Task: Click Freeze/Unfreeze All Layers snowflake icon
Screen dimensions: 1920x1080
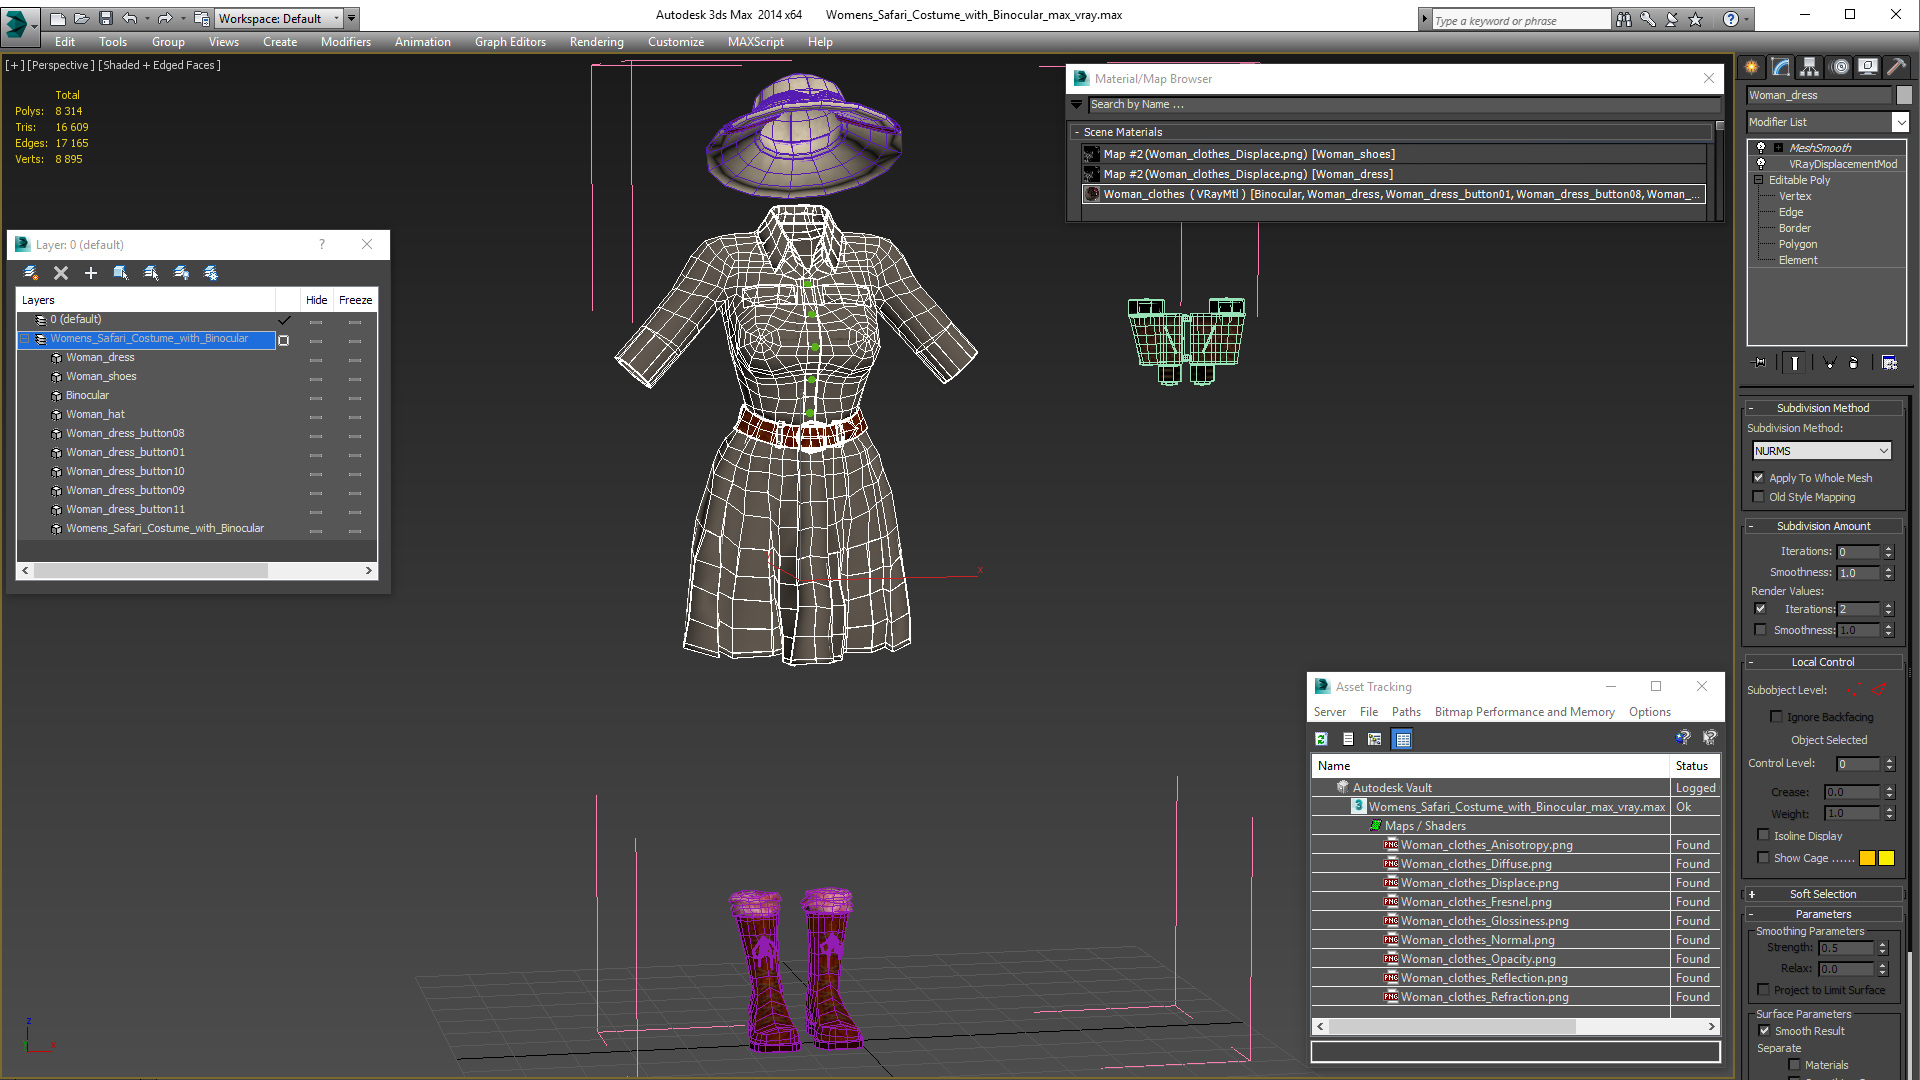Action: 211,273
